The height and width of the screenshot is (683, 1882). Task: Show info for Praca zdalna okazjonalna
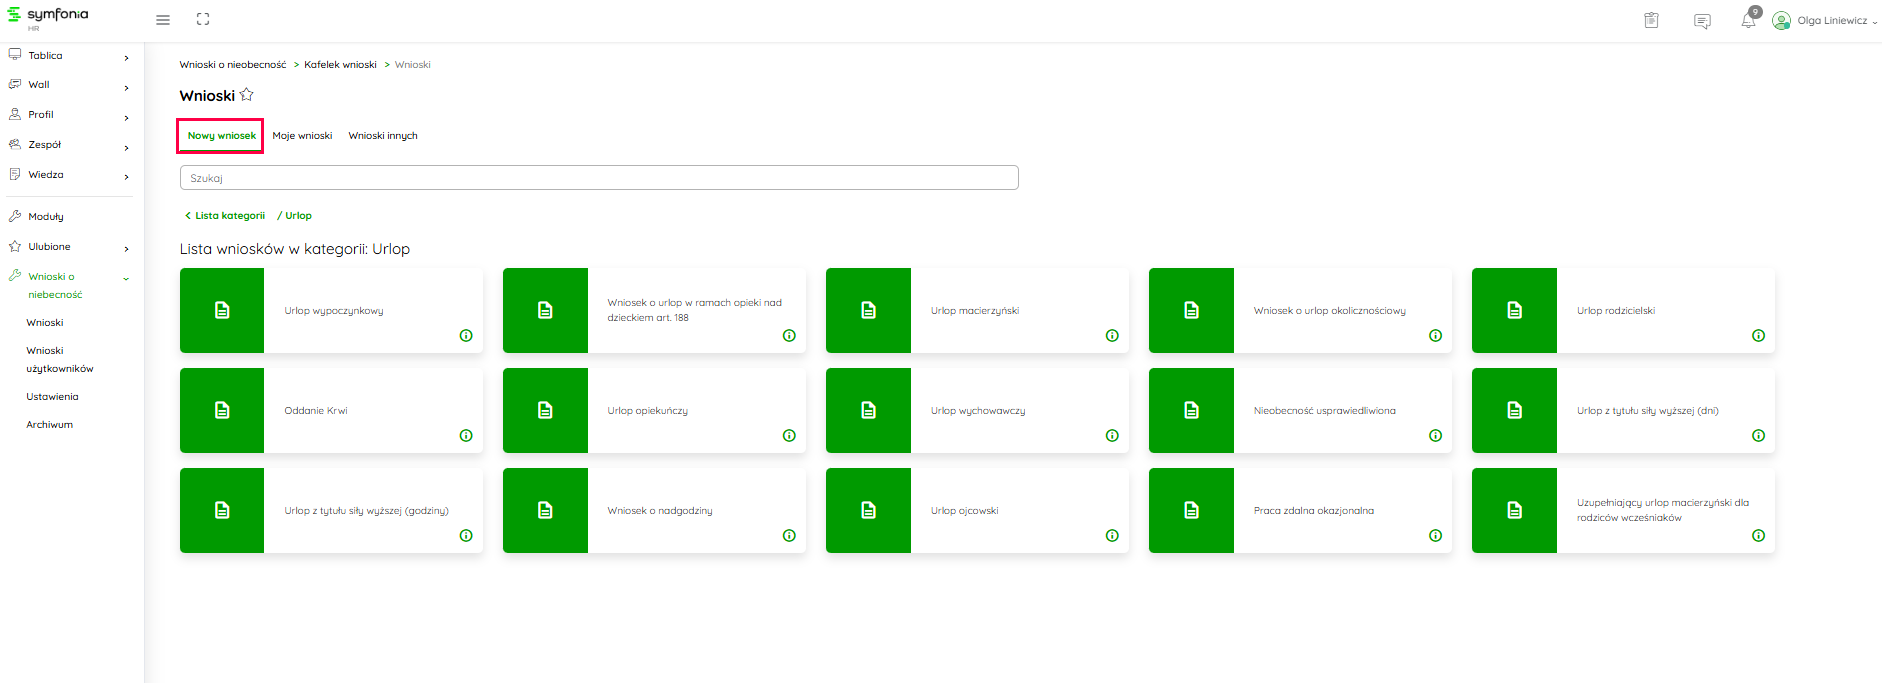(x=1435, y=536)
